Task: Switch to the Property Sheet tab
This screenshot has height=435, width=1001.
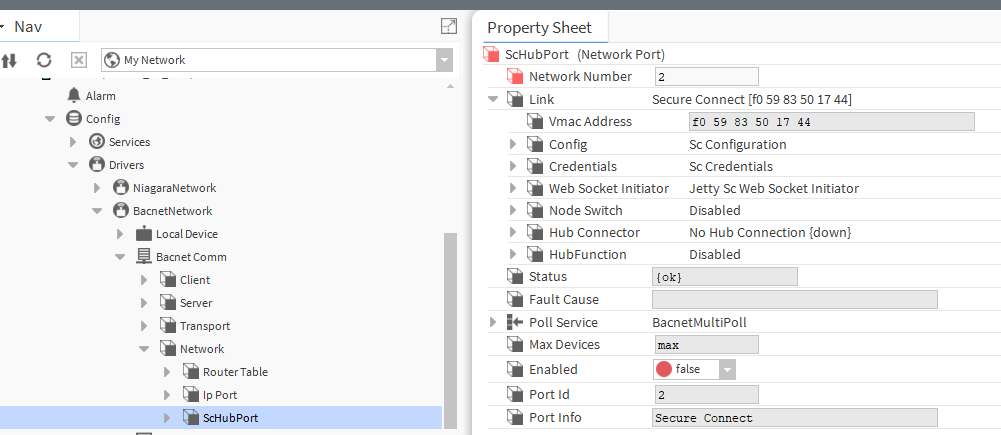Action: pos(539,28)
